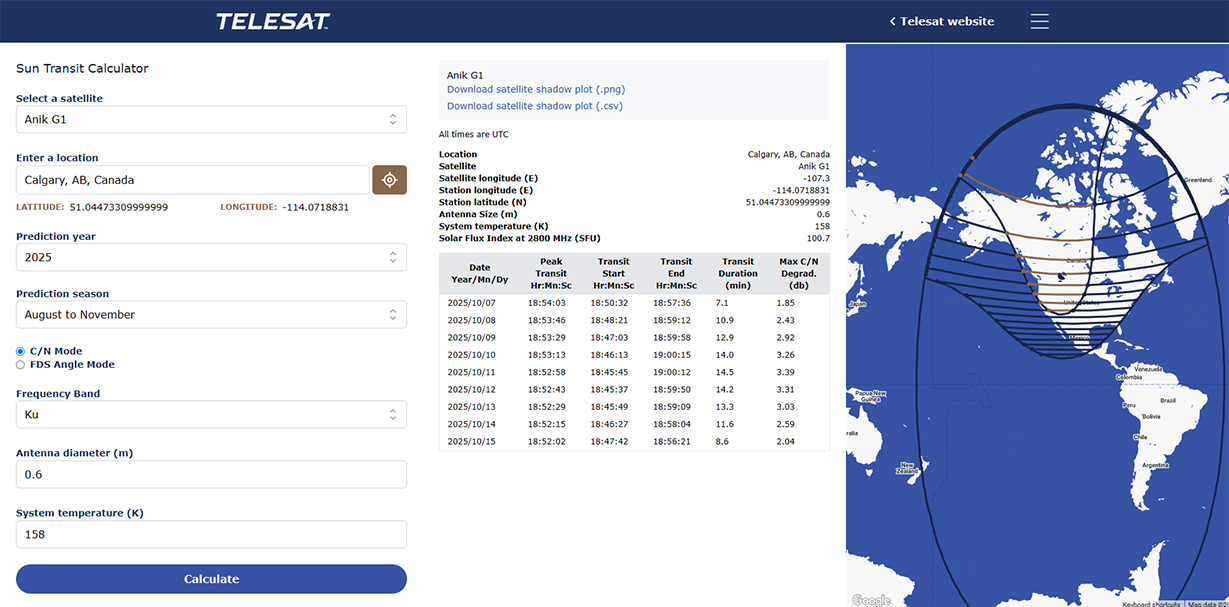Click date cell 2025/10/12
Viewport: 1229px width, 607px height.
click(471, 389)
